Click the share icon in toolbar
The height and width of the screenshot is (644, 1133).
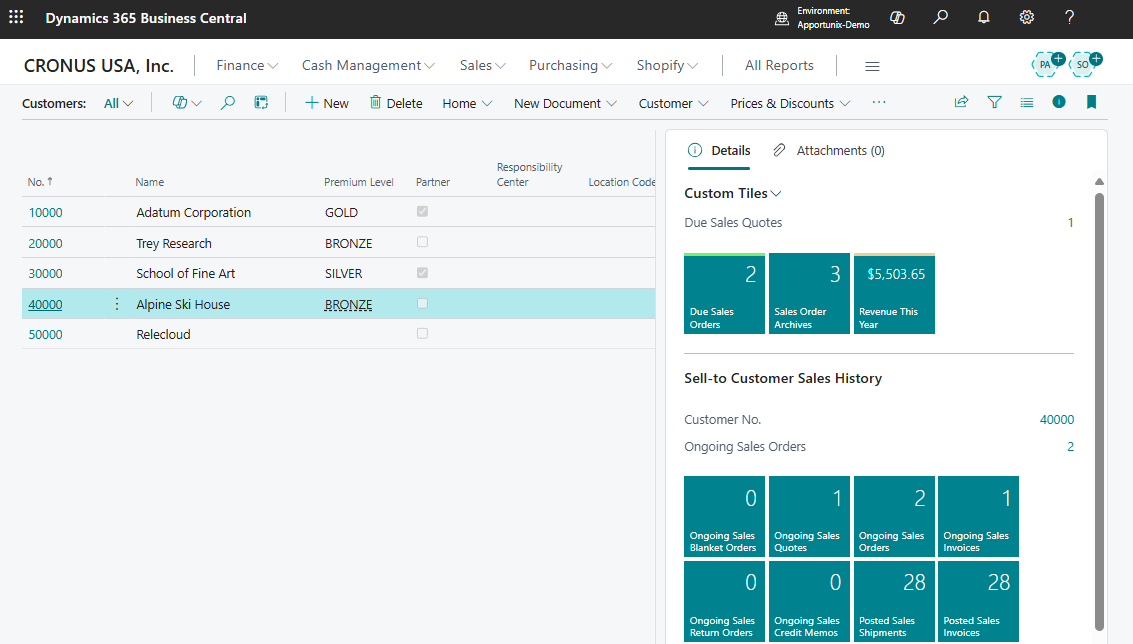[961, 102]
